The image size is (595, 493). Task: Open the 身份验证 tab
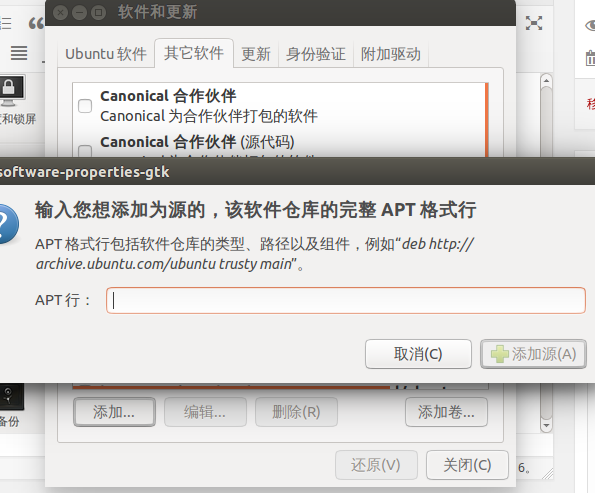(316, 54)
